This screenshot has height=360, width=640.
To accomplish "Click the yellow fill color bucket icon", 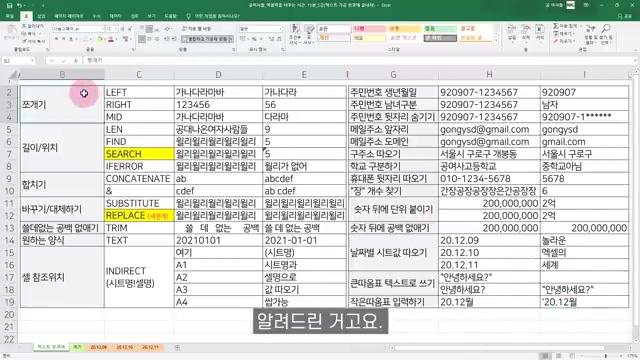I will pos(99,39).
